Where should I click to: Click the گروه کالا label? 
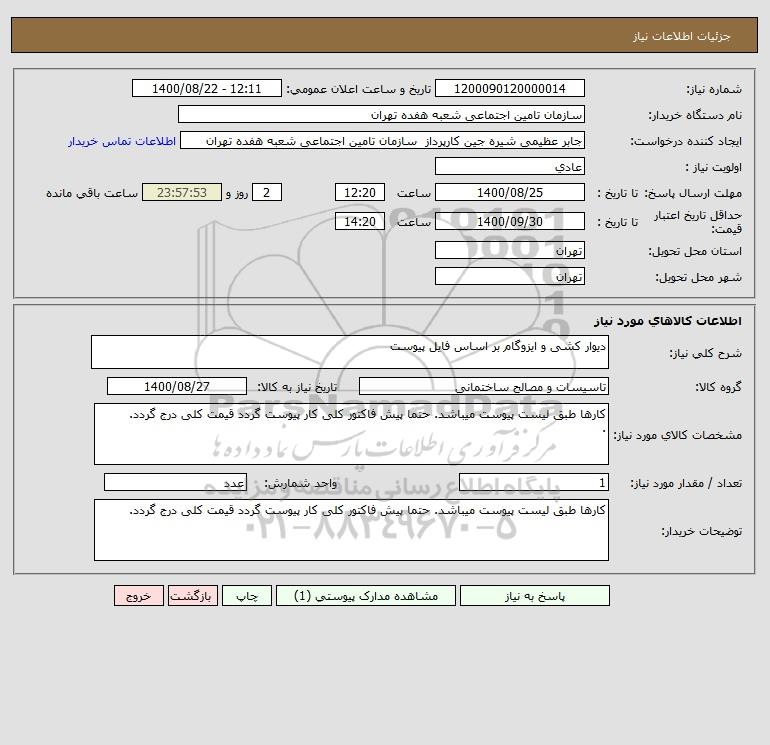coord(718,387)
